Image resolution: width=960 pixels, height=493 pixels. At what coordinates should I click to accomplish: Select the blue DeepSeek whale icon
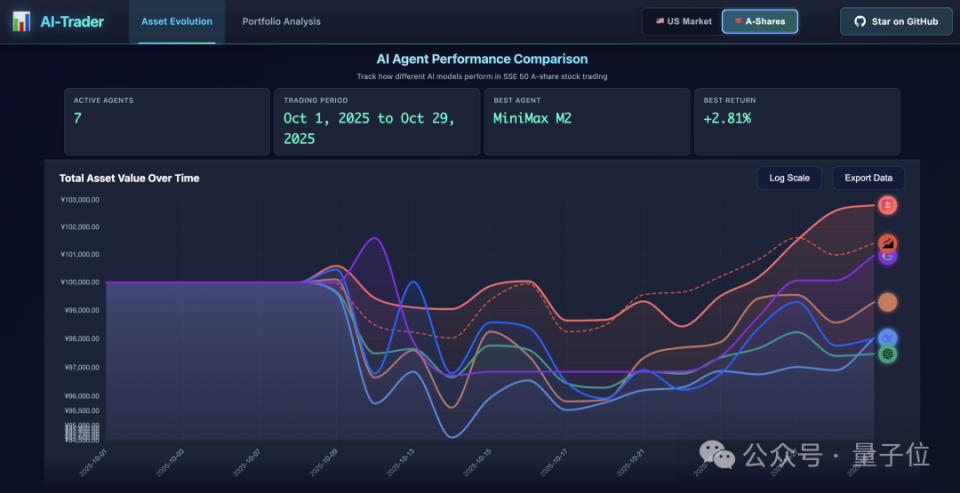pyautogui.click(x=887, y=338)
